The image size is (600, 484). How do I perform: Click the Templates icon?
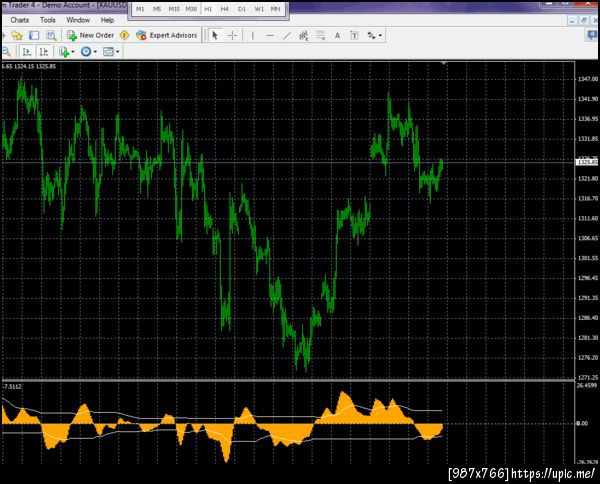point(108,51)
